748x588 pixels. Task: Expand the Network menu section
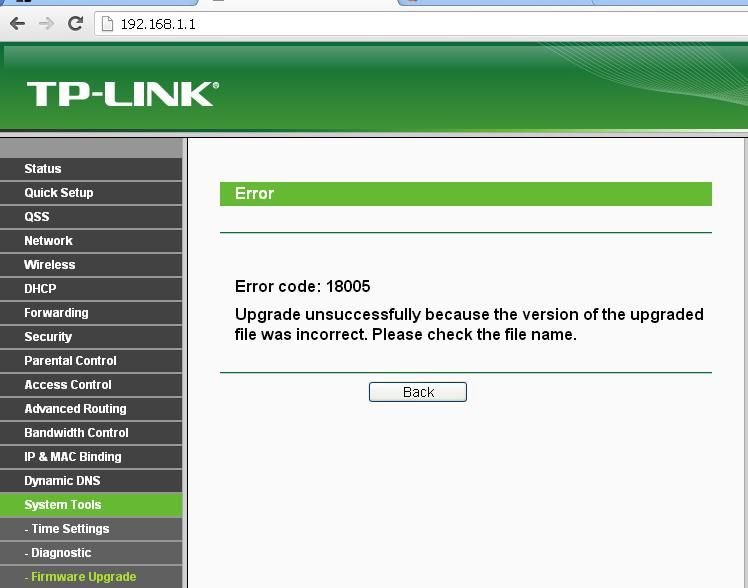(49, 241)
